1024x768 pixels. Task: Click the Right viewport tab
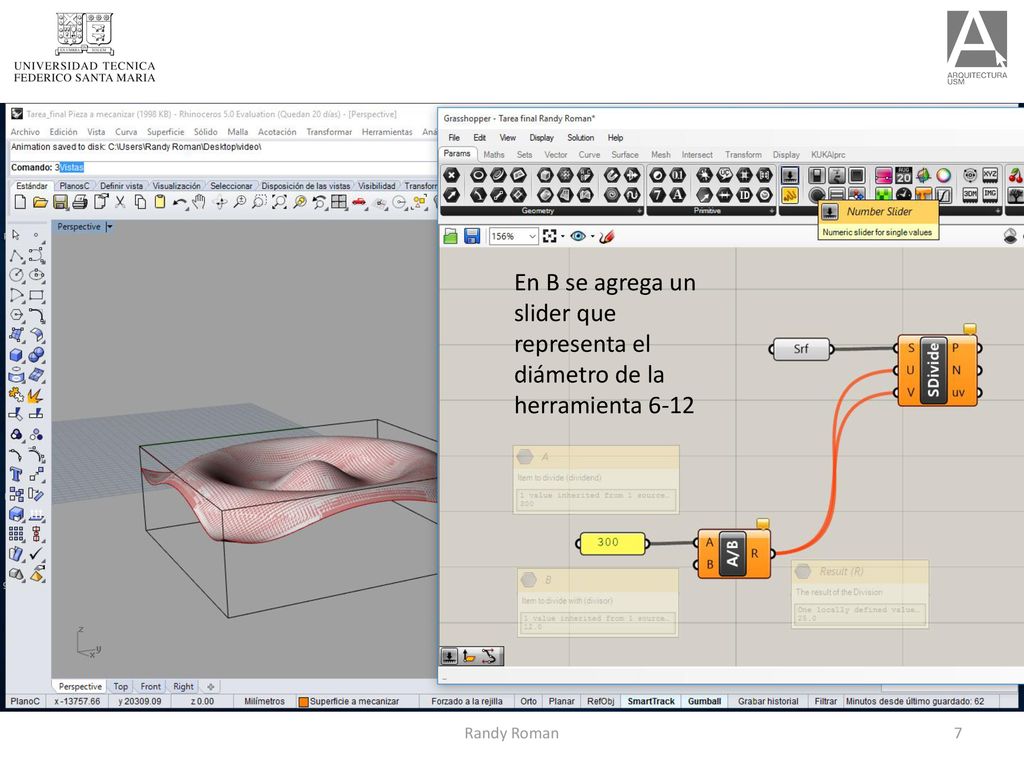tap(183, 686)
